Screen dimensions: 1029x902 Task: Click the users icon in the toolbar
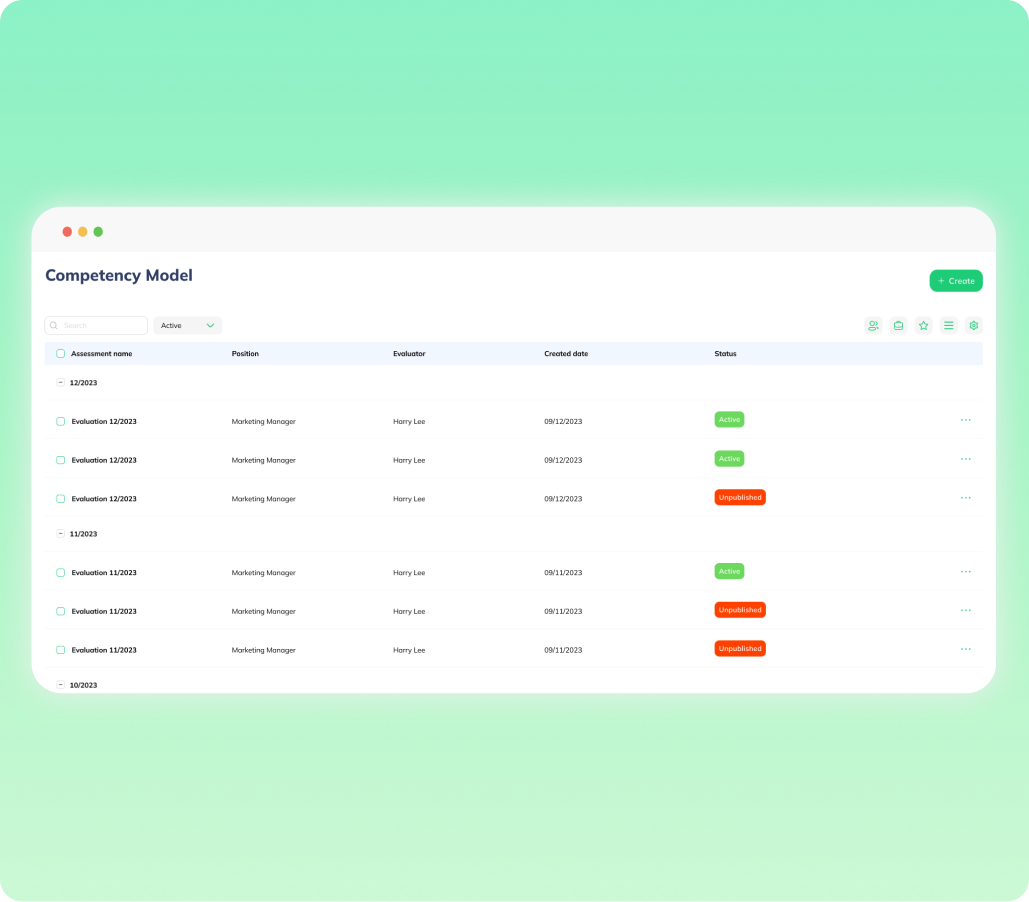click(873, 325)
